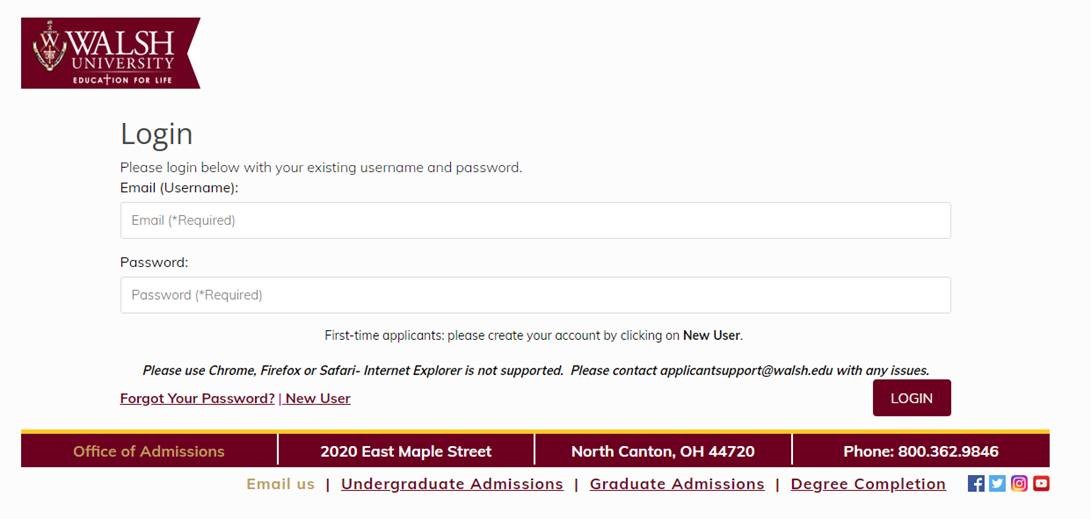Image resolution: width=1091 pixels, height=519 pixels.
Task: Select Office of Admissions in footer bar
Action: click(149, 451)
